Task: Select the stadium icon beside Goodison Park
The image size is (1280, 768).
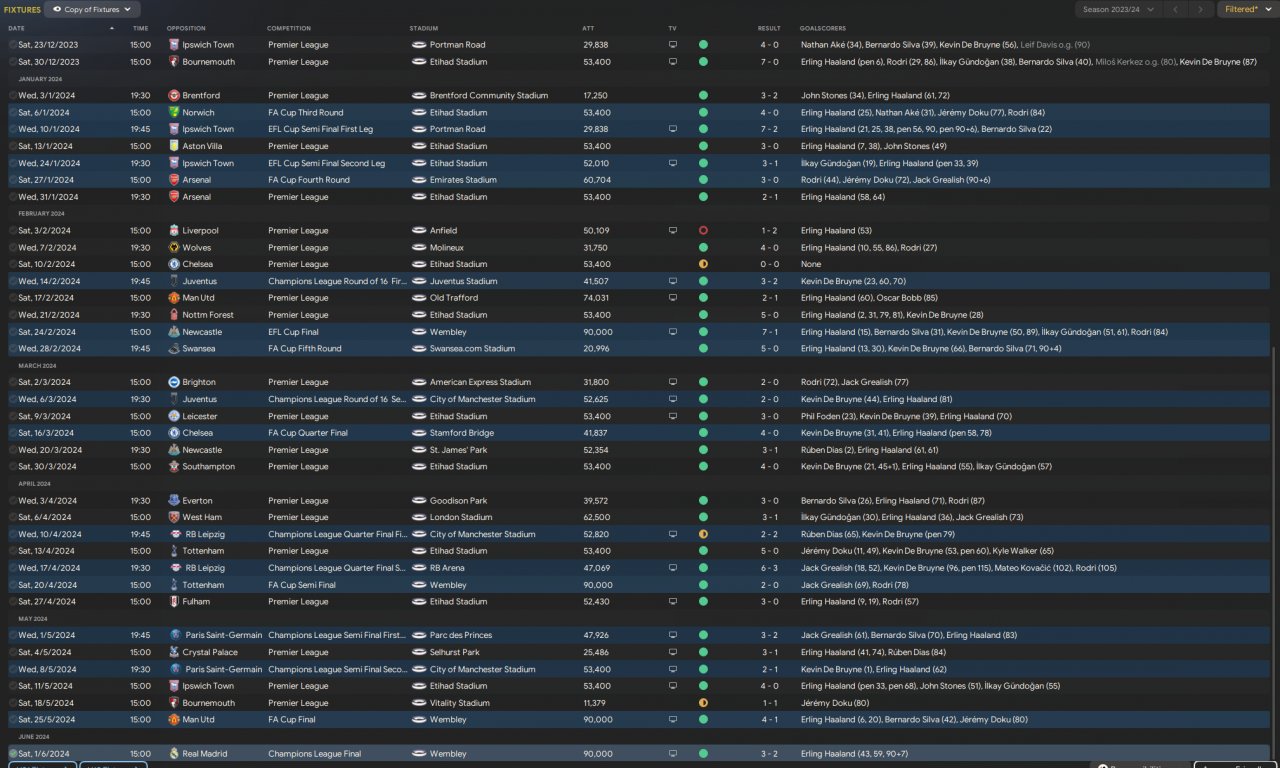Action: (419, 501)
